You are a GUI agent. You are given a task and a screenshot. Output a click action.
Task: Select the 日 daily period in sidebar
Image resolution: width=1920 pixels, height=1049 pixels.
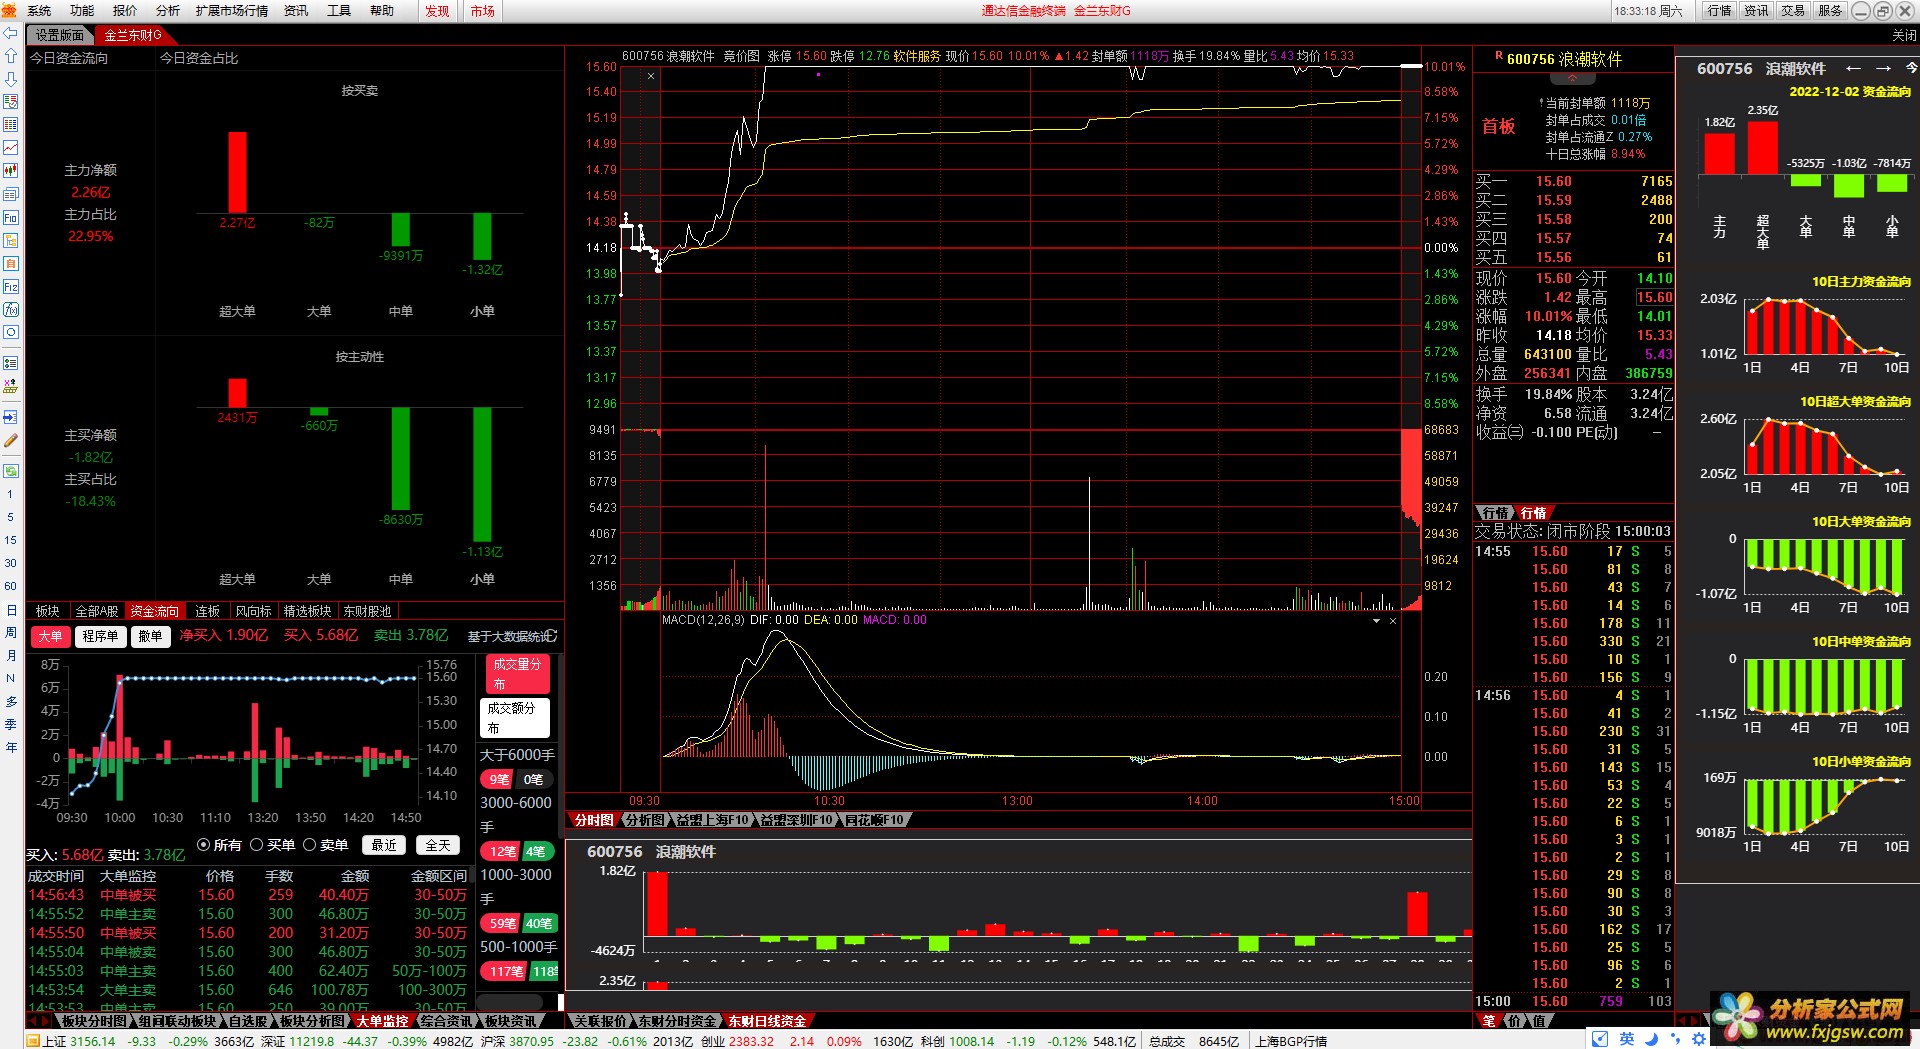(11, 609)
